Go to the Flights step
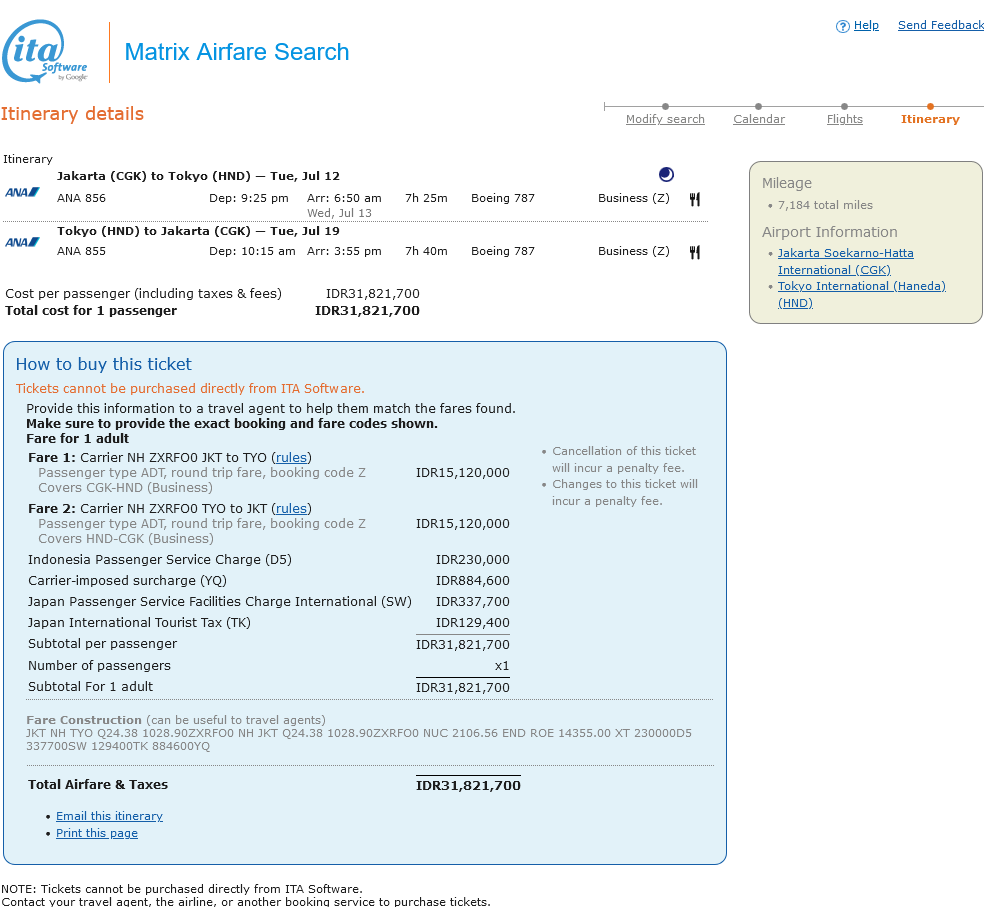984x907 pixels. click(x=845, y=119)
